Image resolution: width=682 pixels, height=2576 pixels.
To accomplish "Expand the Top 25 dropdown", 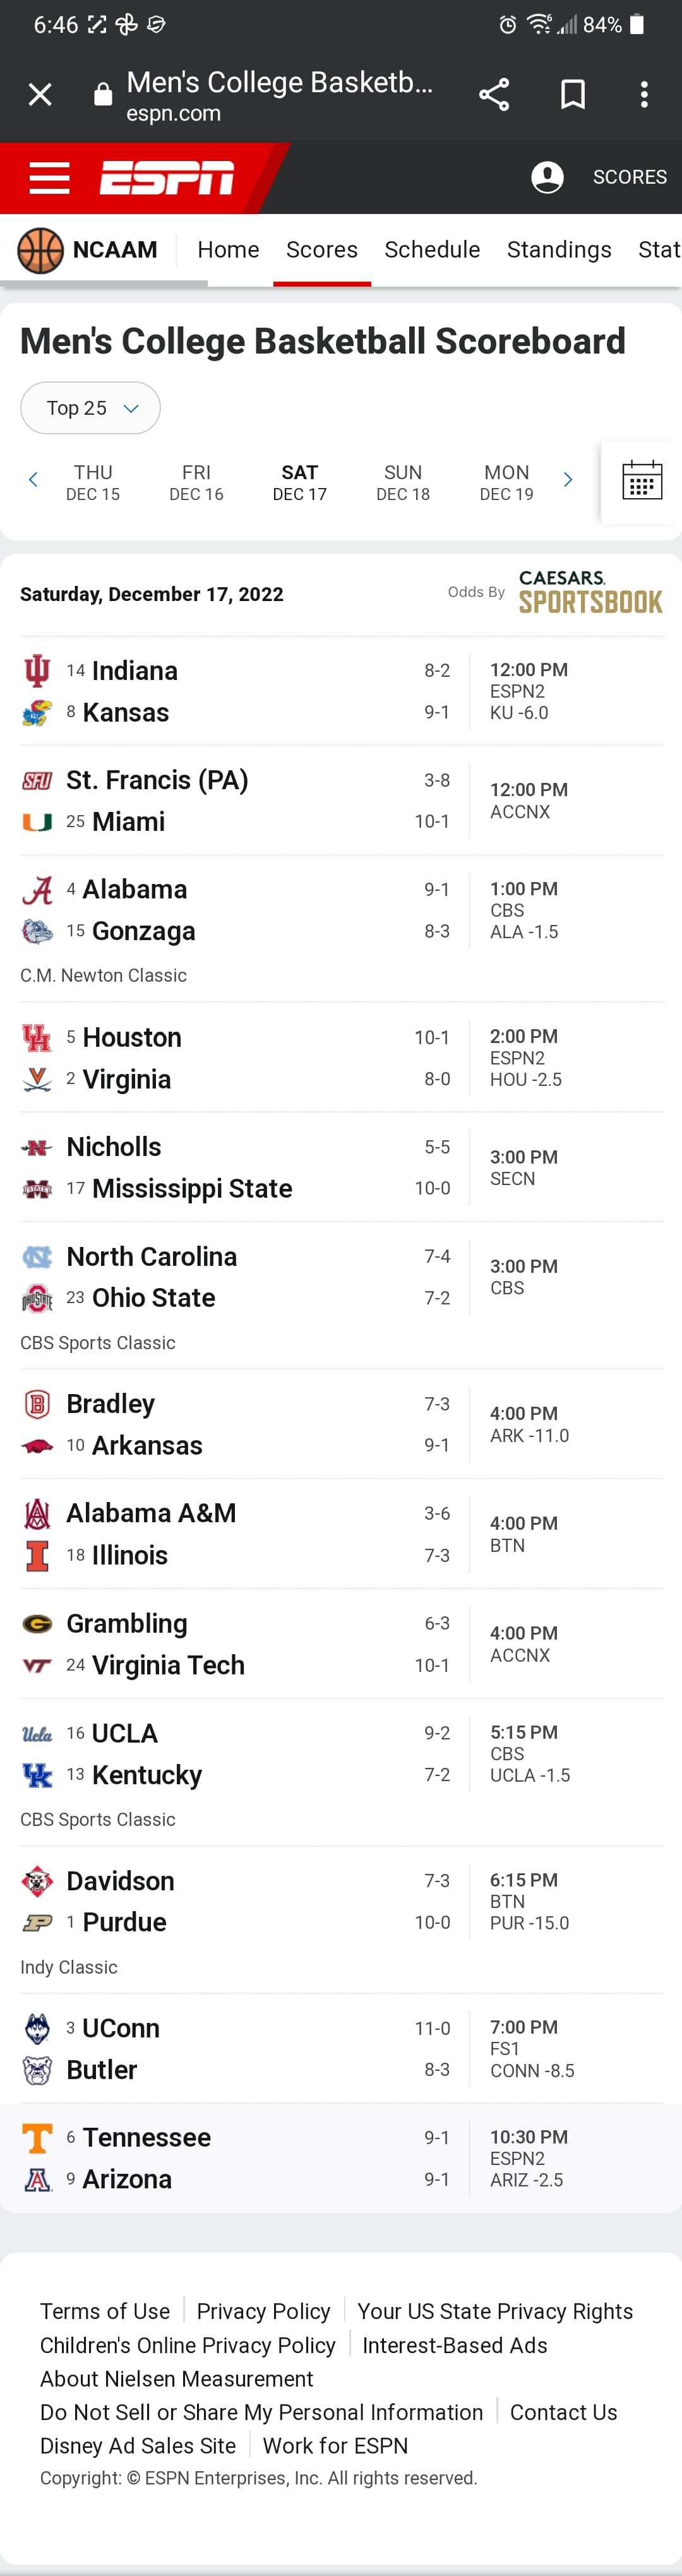I will 90,408.
